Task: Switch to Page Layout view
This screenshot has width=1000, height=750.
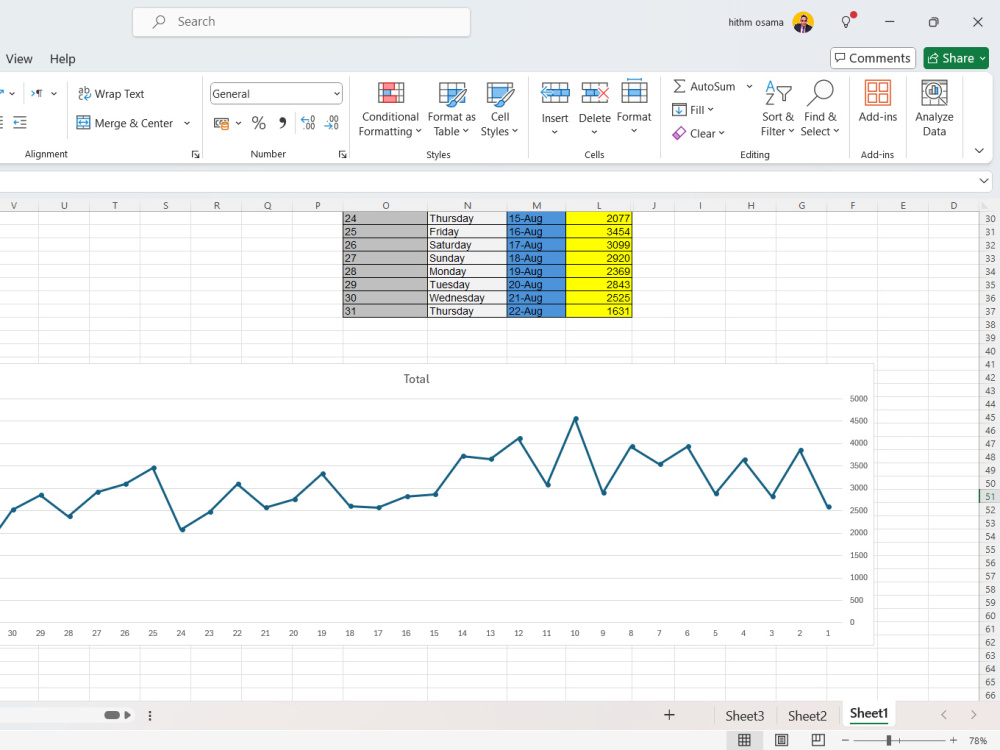Action: (781, 740)
